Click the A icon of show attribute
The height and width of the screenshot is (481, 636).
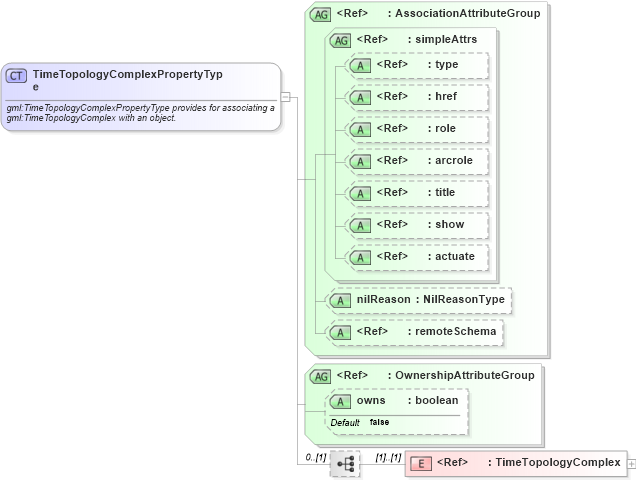(360, 226)
